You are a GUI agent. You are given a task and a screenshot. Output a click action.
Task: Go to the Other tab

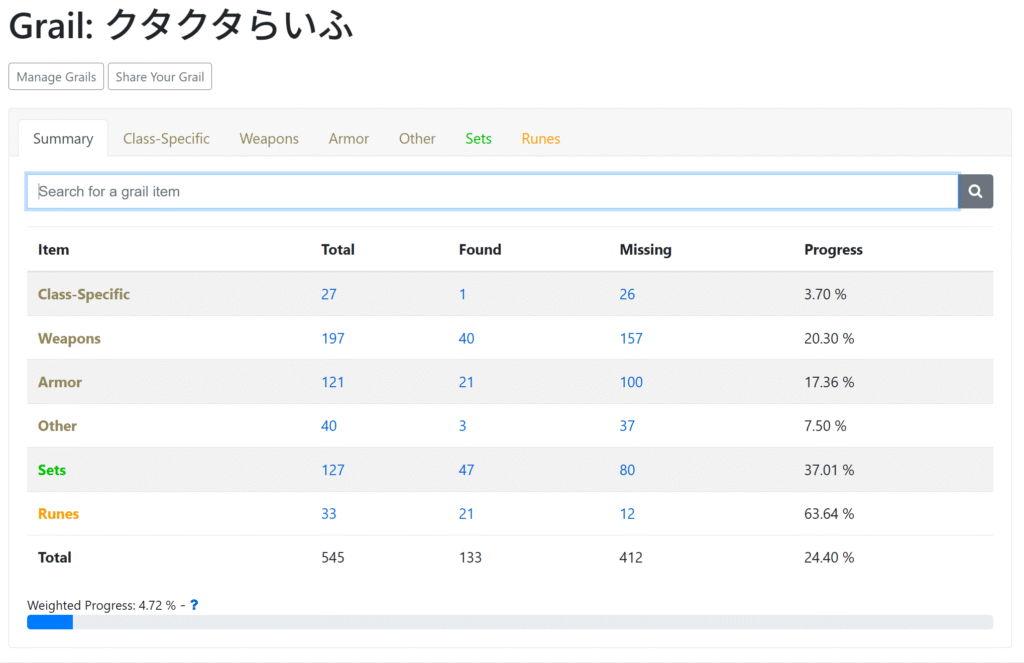417,139
